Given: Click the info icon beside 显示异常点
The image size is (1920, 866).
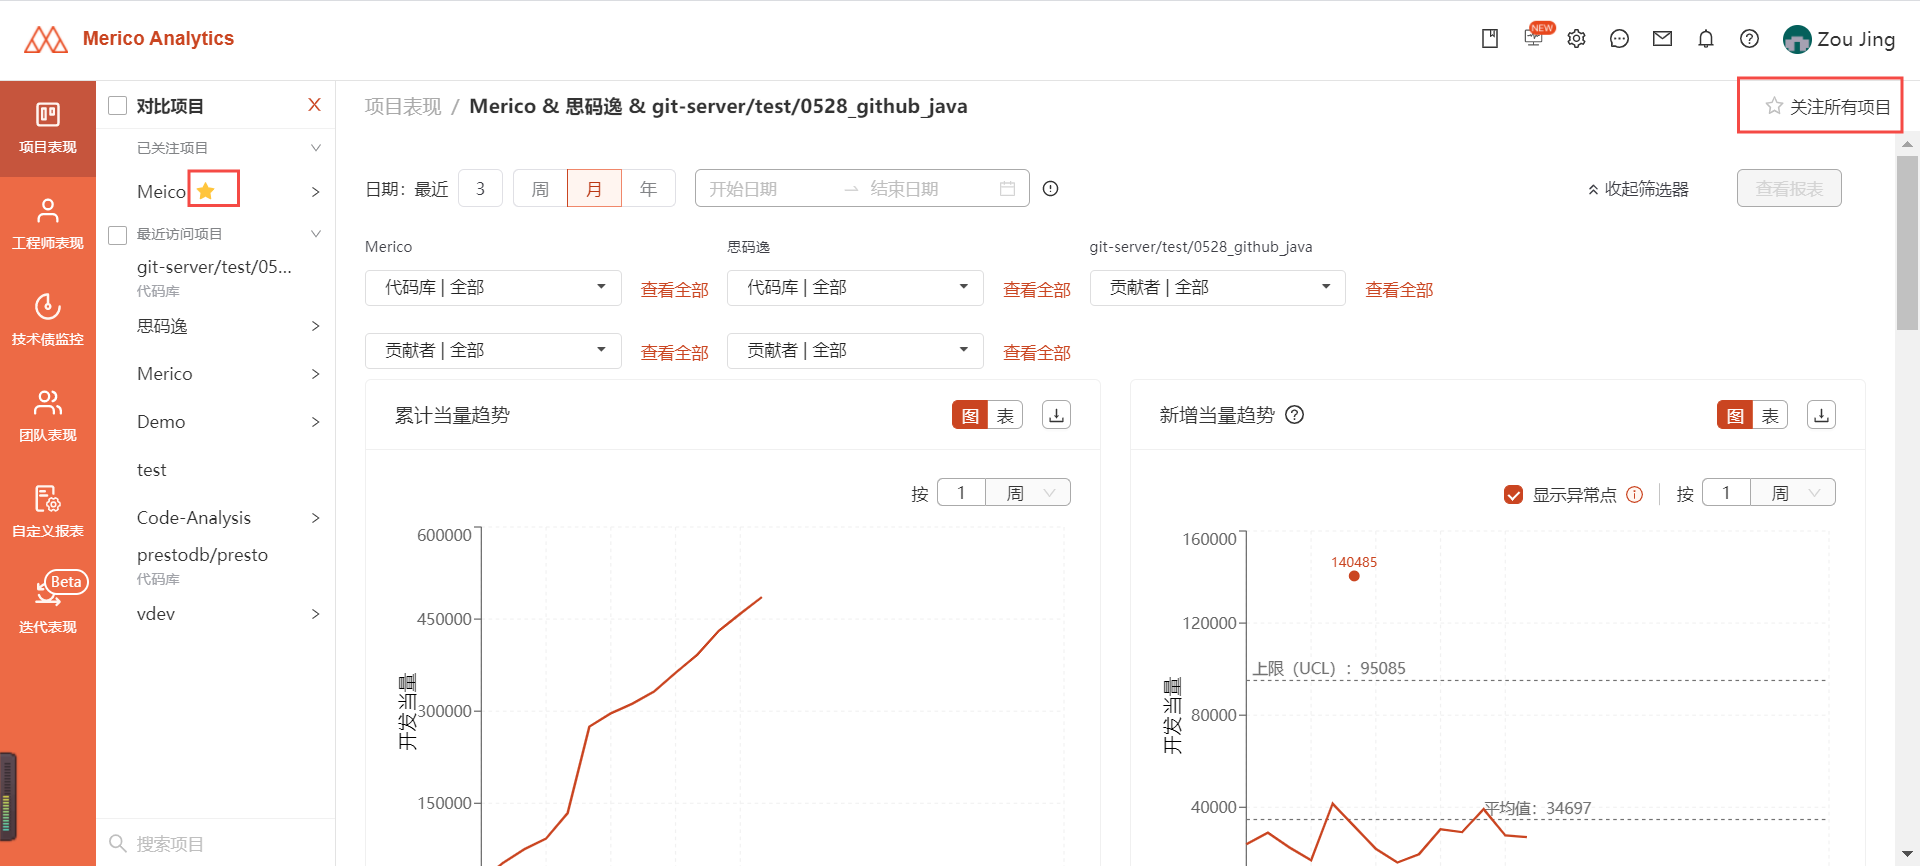Looking at the screenshot, I should 1635,494.
